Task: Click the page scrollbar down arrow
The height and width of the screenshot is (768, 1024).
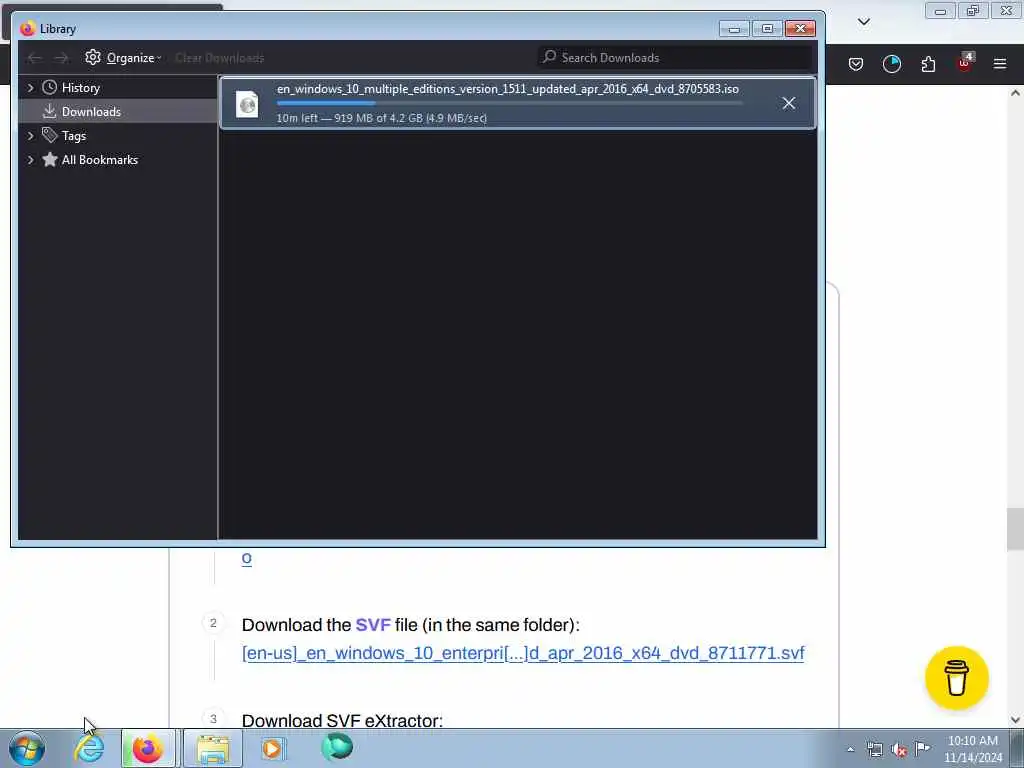Action: [1015, 720]
